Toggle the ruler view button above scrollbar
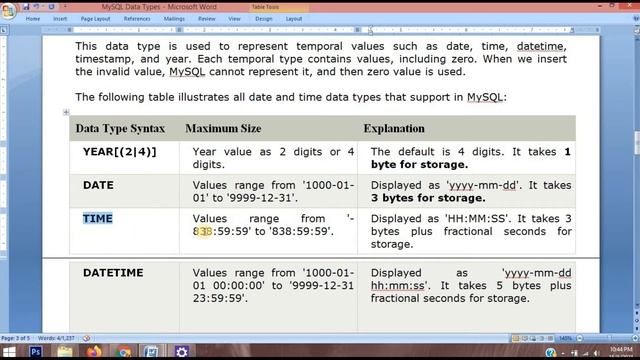Viewport: 640px width, 360px height. tap(636, 30)
